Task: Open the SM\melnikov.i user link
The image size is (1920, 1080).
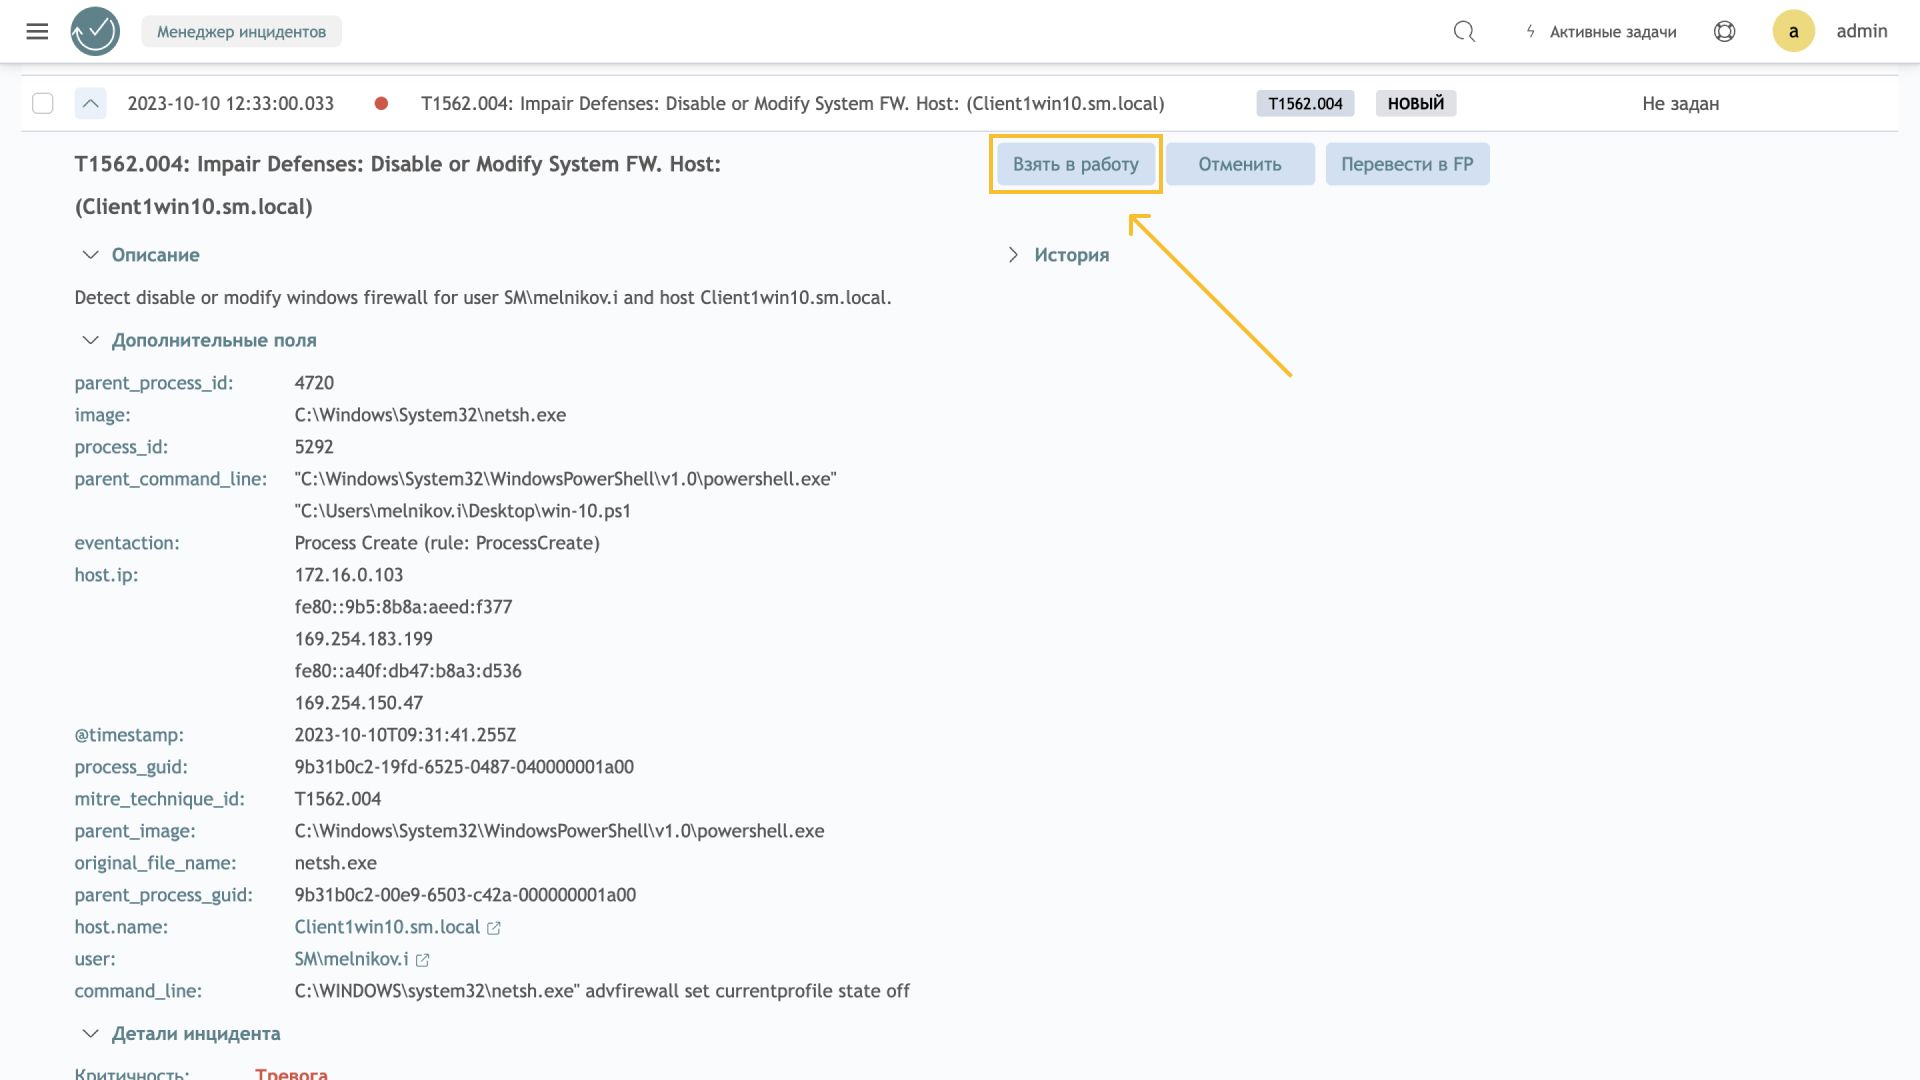Action: (x=351, y=959)
